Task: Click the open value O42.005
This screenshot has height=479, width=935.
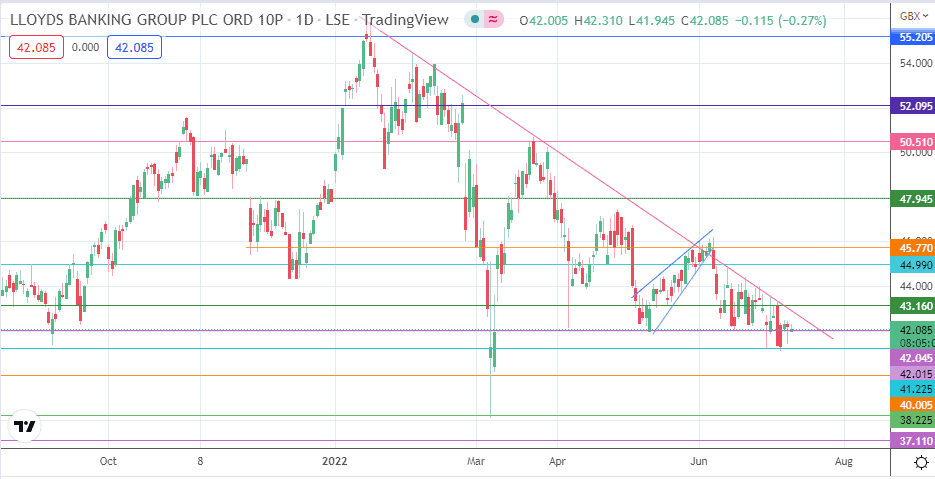Action: 544,21
